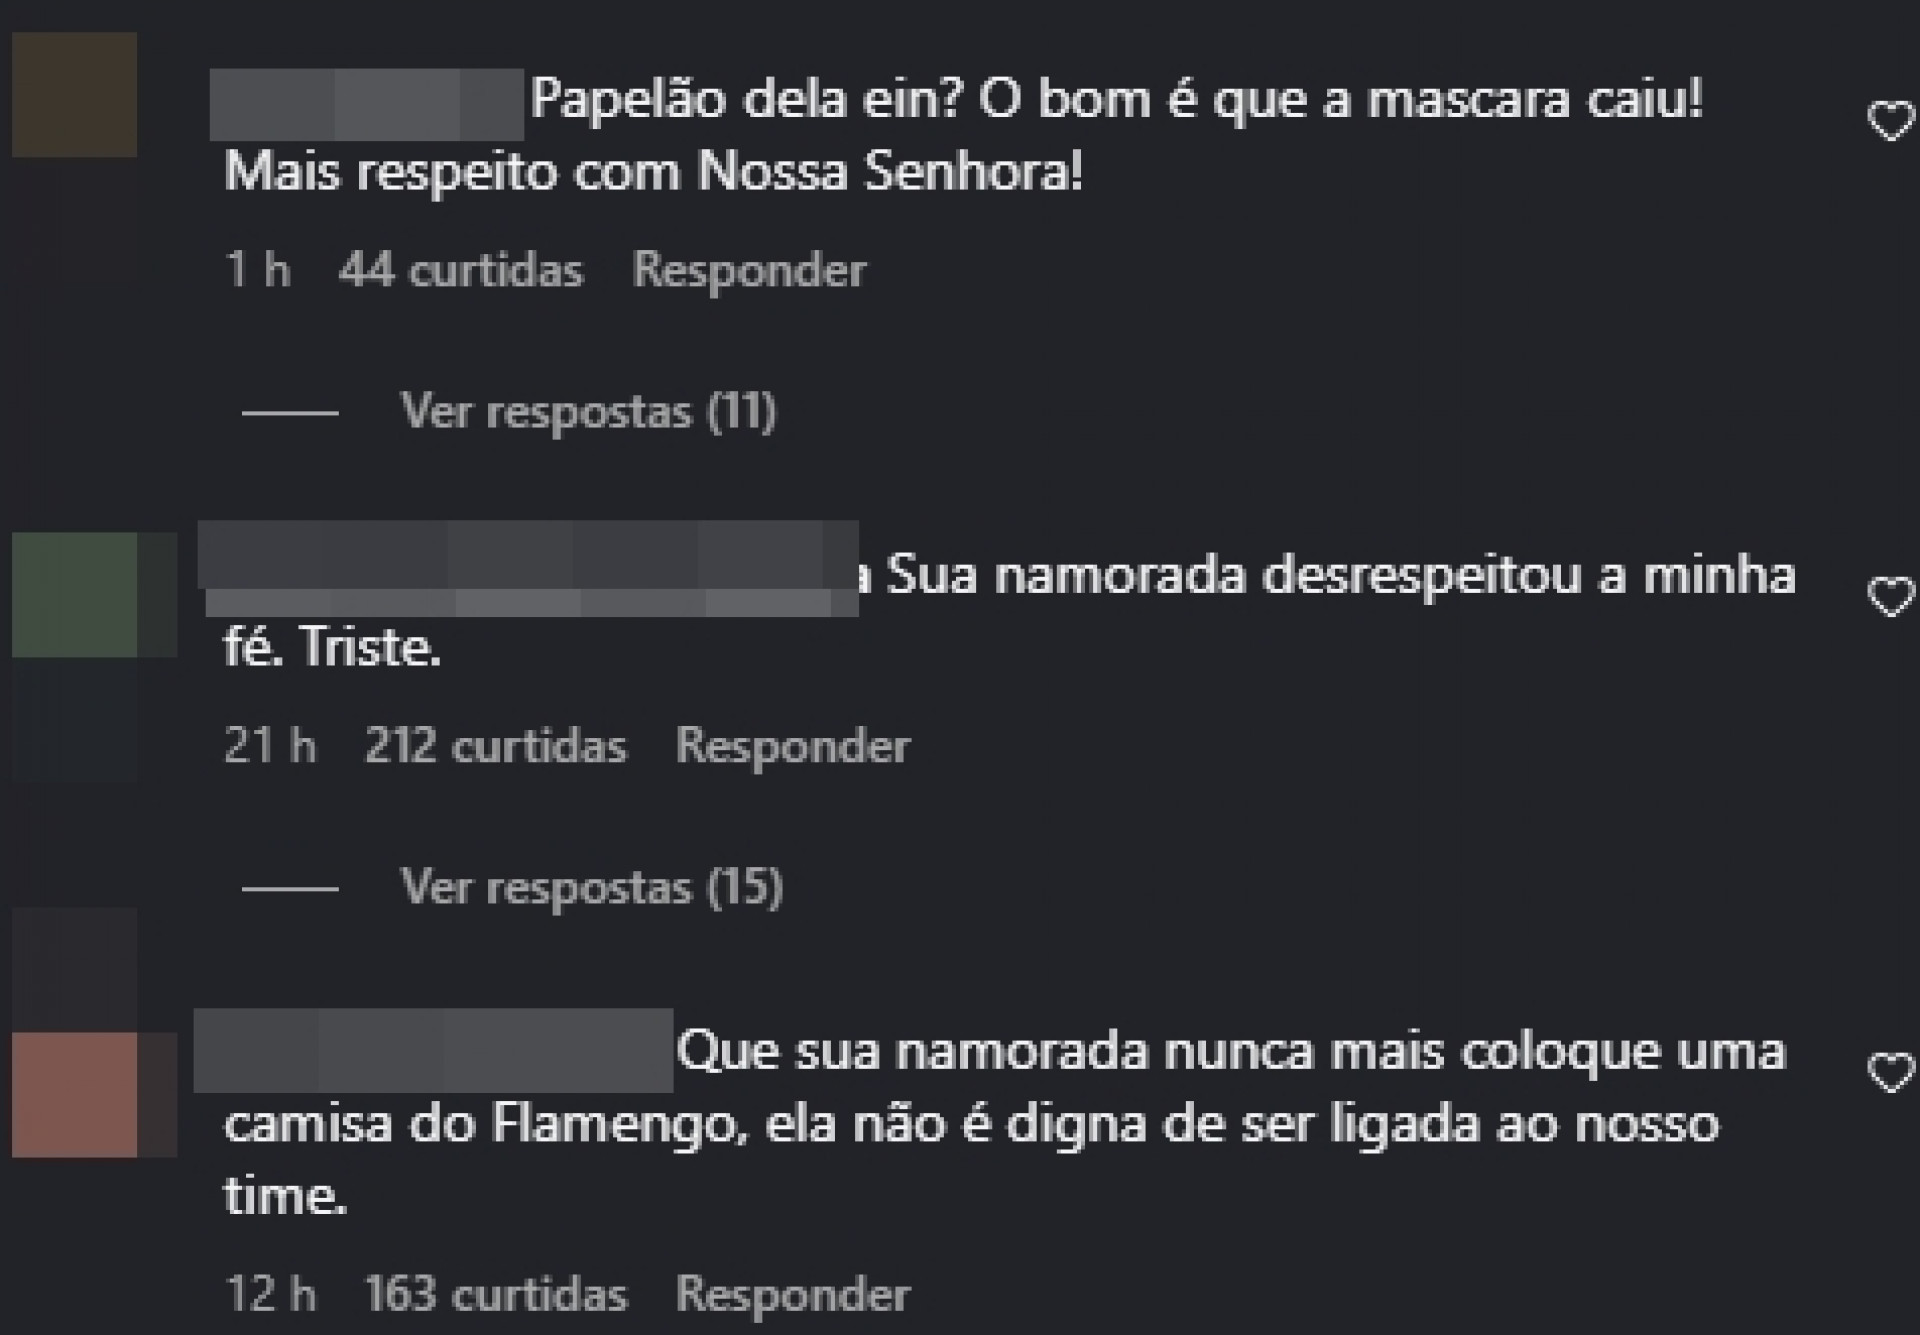Click username before "Que sua namorada nunca"
This screenshot has height=1335, width=1920.
tap(432, 1050)
